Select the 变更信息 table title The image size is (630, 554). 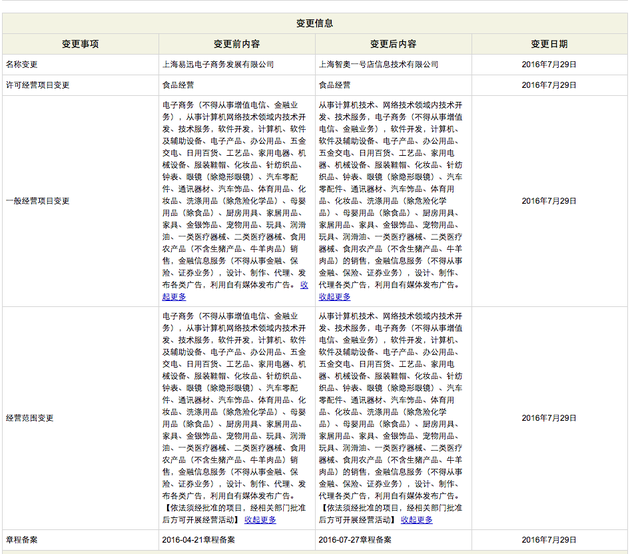pos(315,23)
